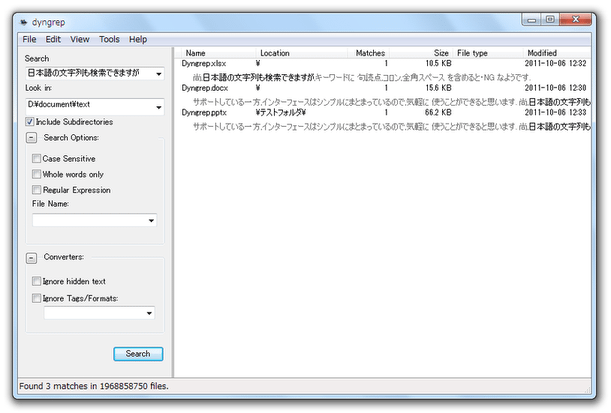Collapse the Converters group
This screenshot has width=611, height=413.
click(x=32, y=258)
